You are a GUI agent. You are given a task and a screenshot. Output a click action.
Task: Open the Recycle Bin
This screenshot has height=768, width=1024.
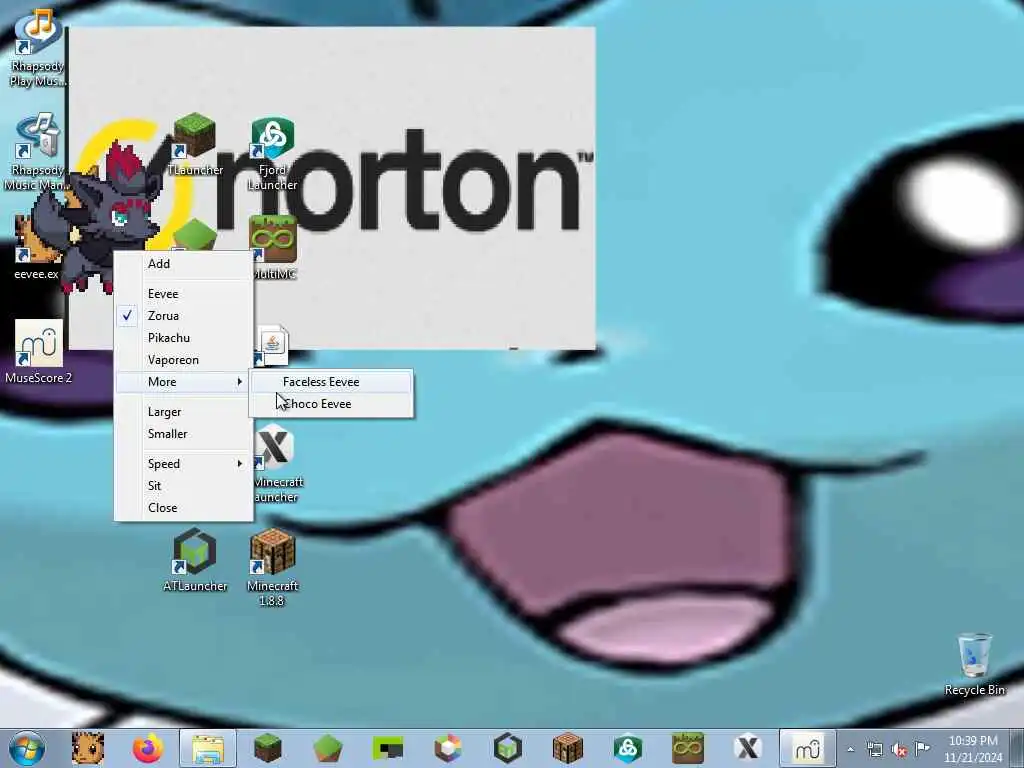[974, 664]
